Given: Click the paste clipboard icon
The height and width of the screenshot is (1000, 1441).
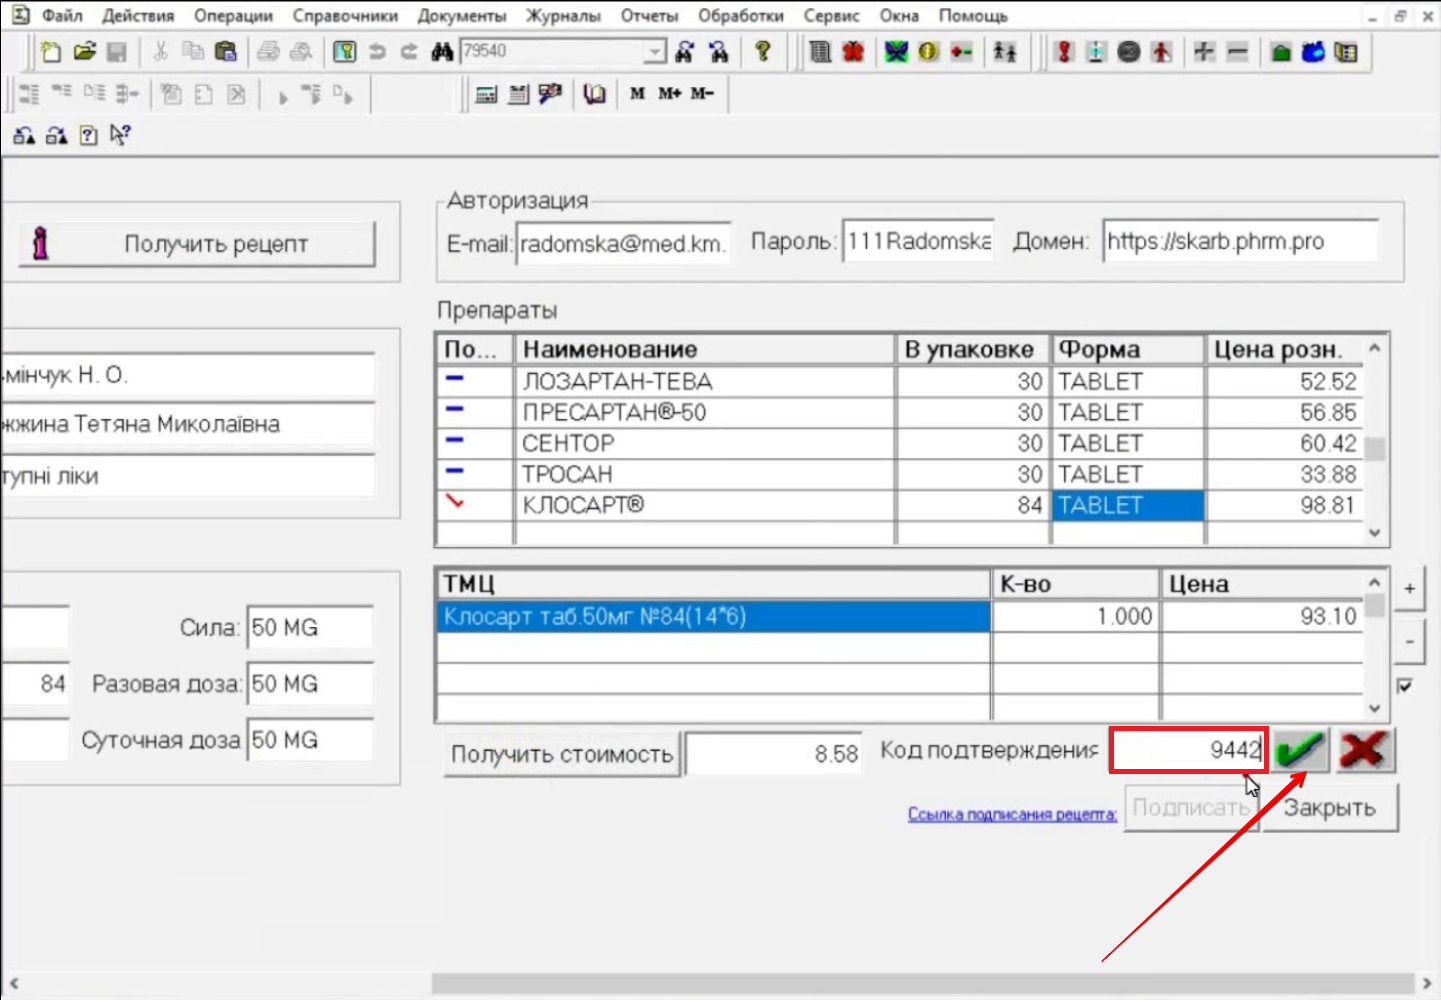Looking at the screenshot, I should click(x=226, y=52).
